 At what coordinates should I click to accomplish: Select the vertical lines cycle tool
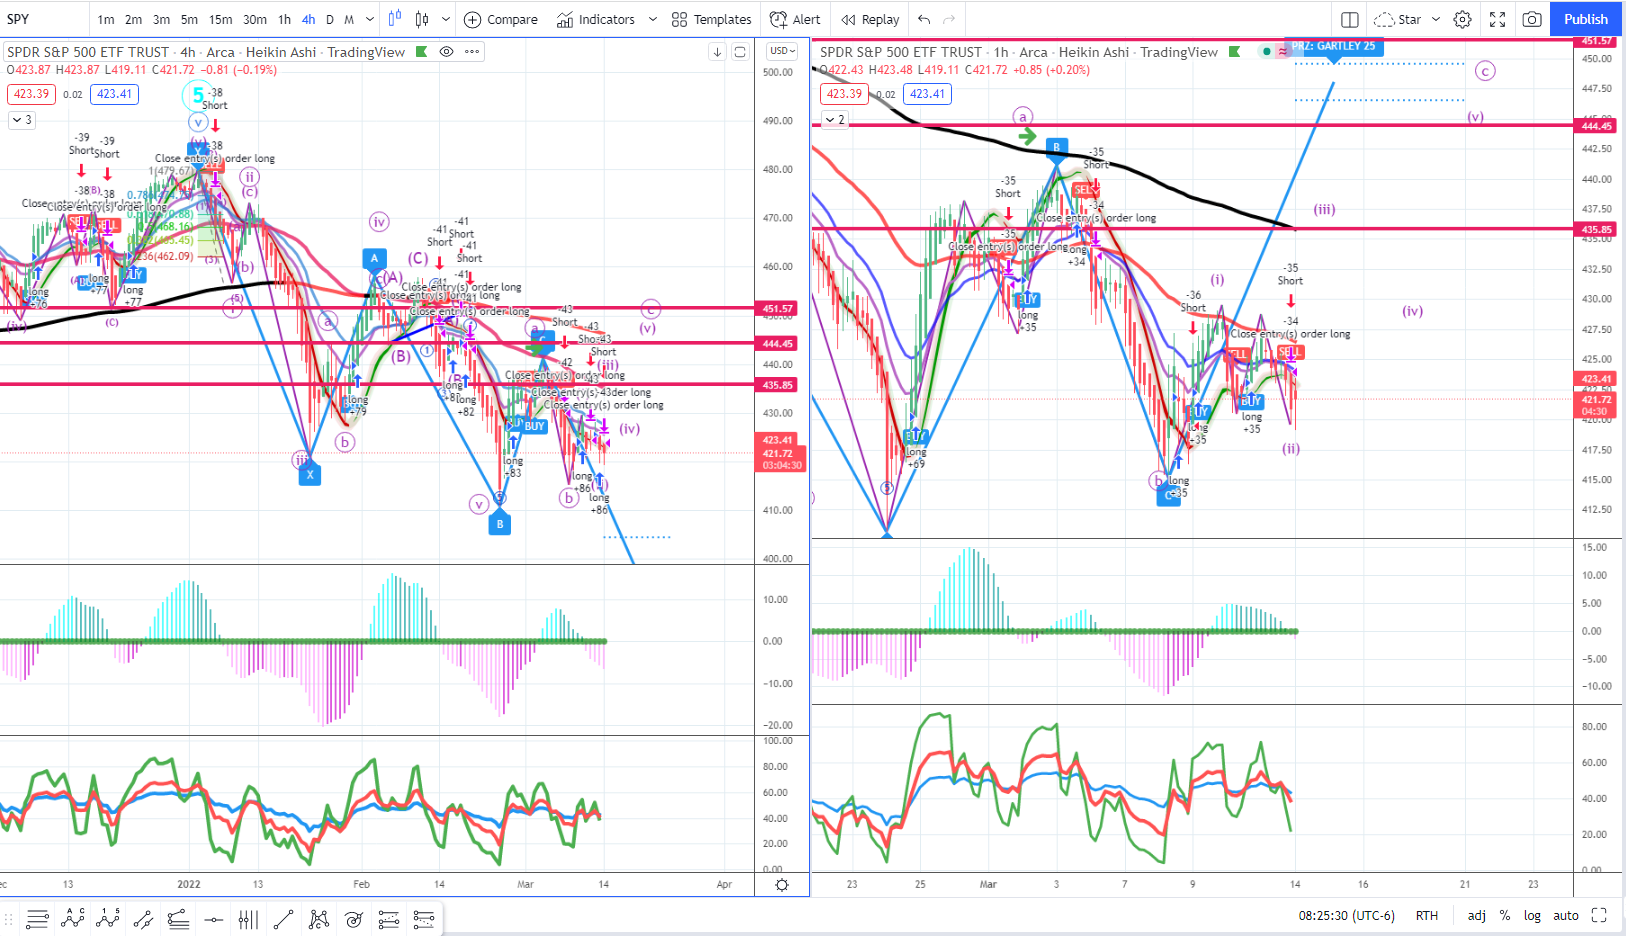tap(248, 919)
